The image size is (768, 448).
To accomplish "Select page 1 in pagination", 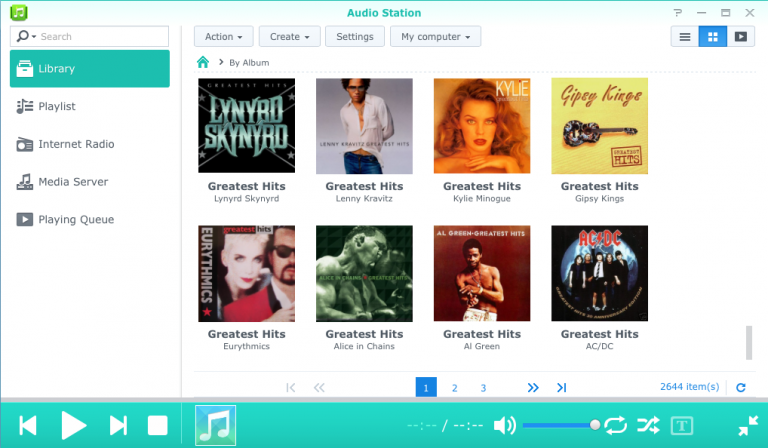I will tap(426, 387).
